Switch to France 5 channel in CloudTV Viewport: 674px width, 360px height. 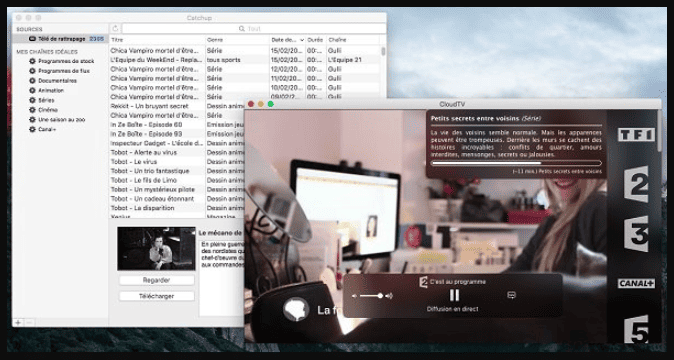(636, 329)
